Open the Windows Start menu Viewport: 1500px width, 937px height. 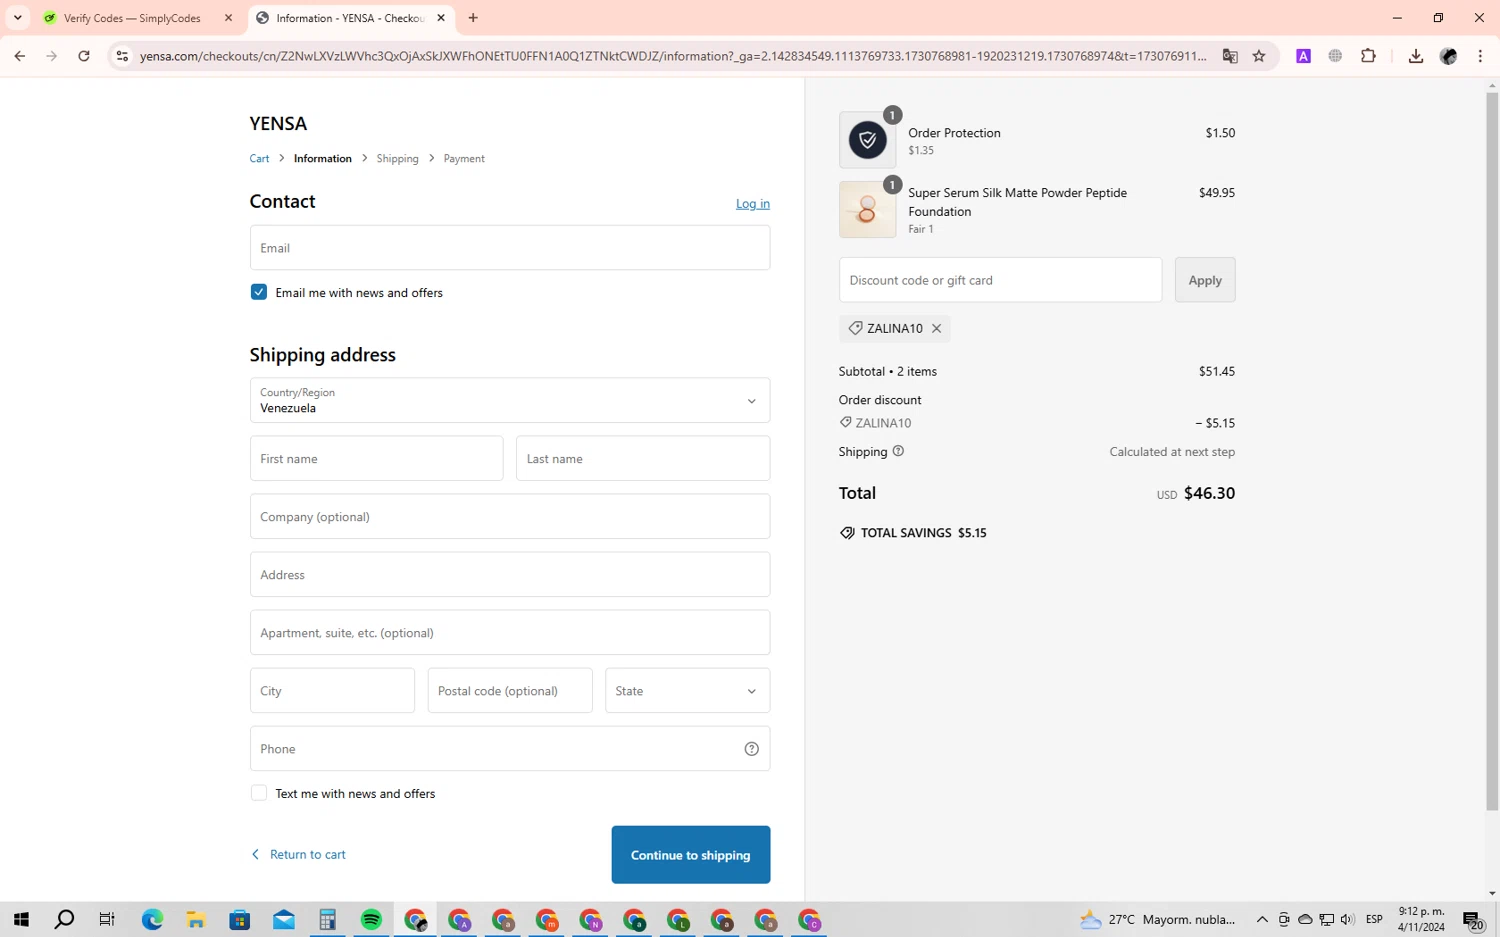tap(21, 919)
